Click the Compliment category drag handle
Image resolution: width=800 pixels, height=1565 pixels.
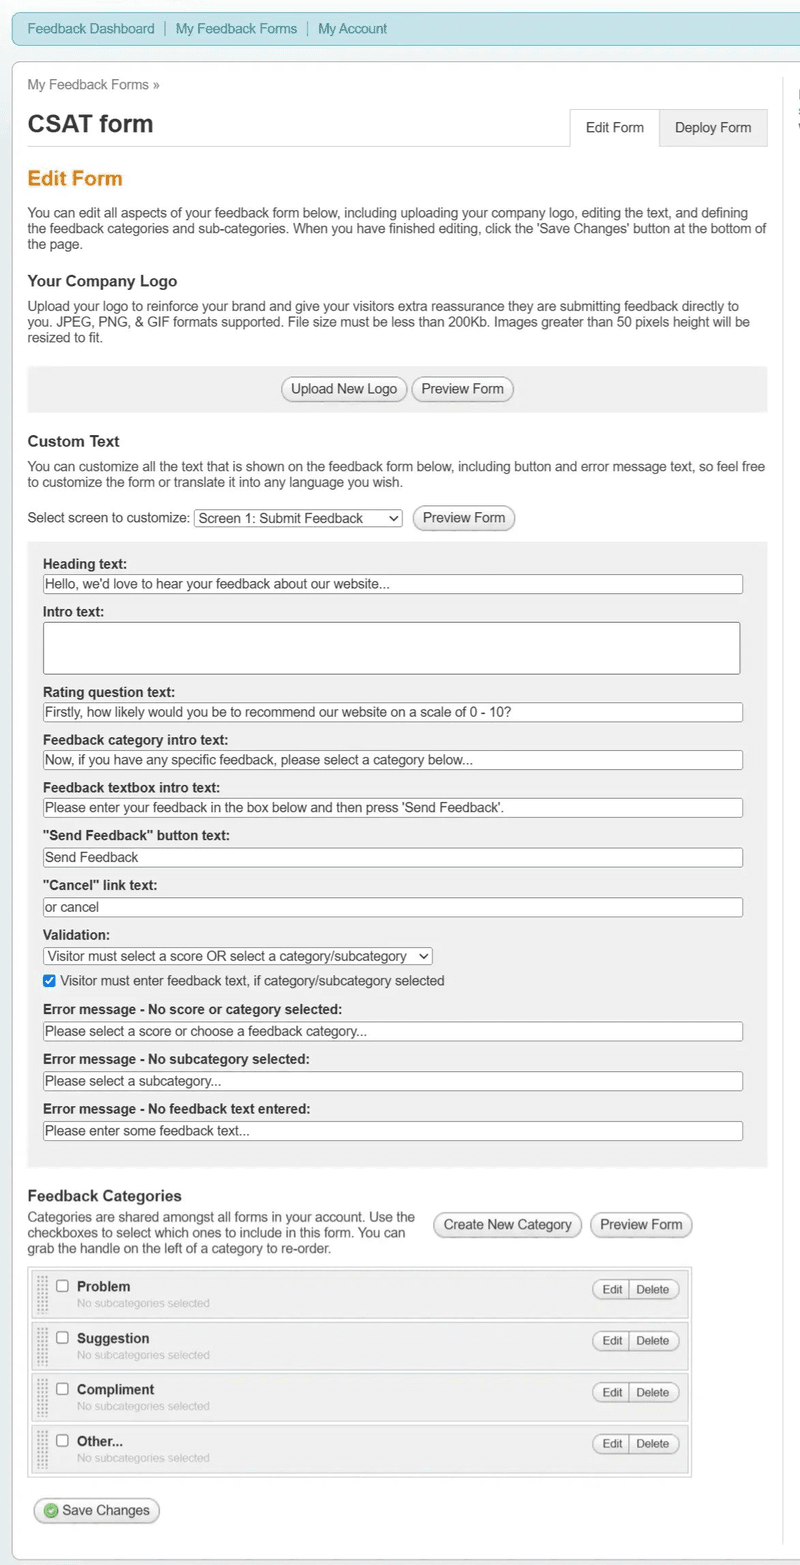click(x=42, y=1397)
